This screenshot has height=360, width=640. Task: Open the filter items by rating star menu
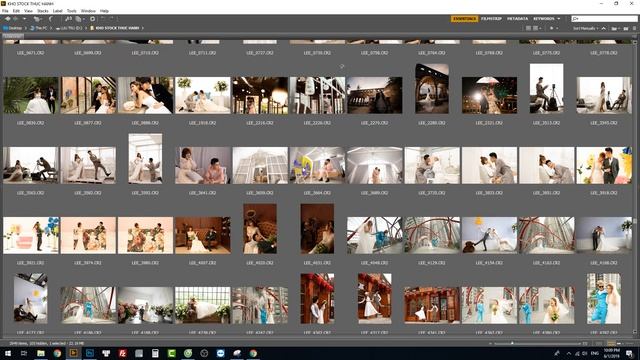pos(553,28)
